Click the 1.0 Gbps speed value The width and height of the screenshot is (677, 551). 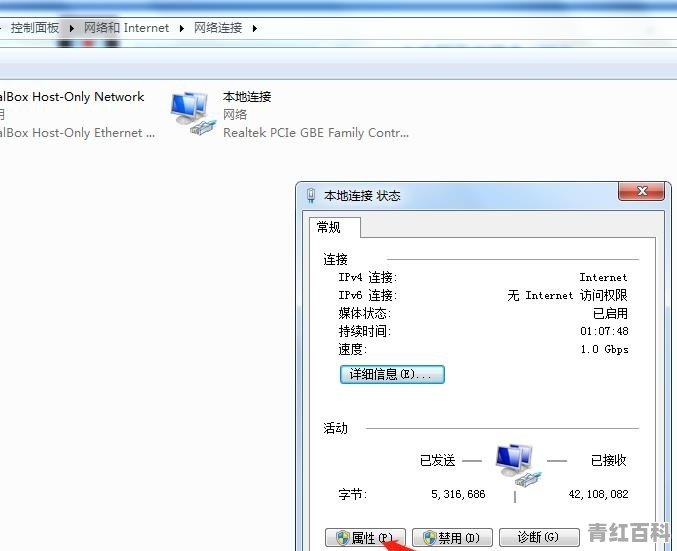pos(604,349)
